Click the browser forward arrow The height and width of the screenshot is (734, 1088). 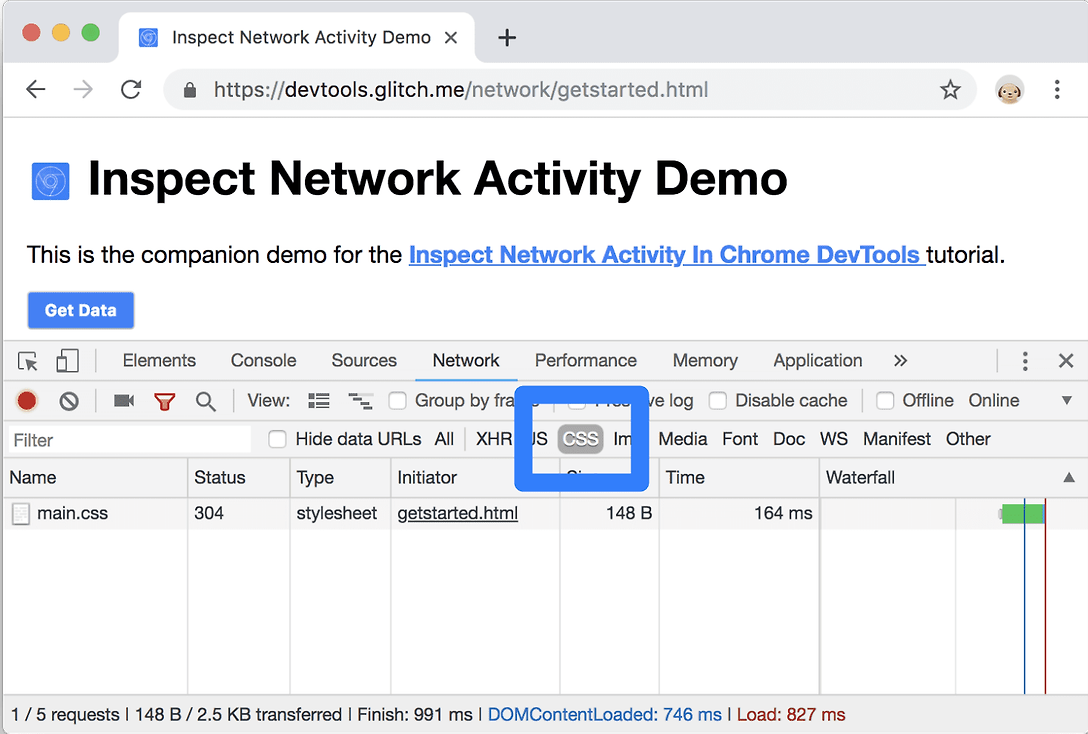click(83, 89)
